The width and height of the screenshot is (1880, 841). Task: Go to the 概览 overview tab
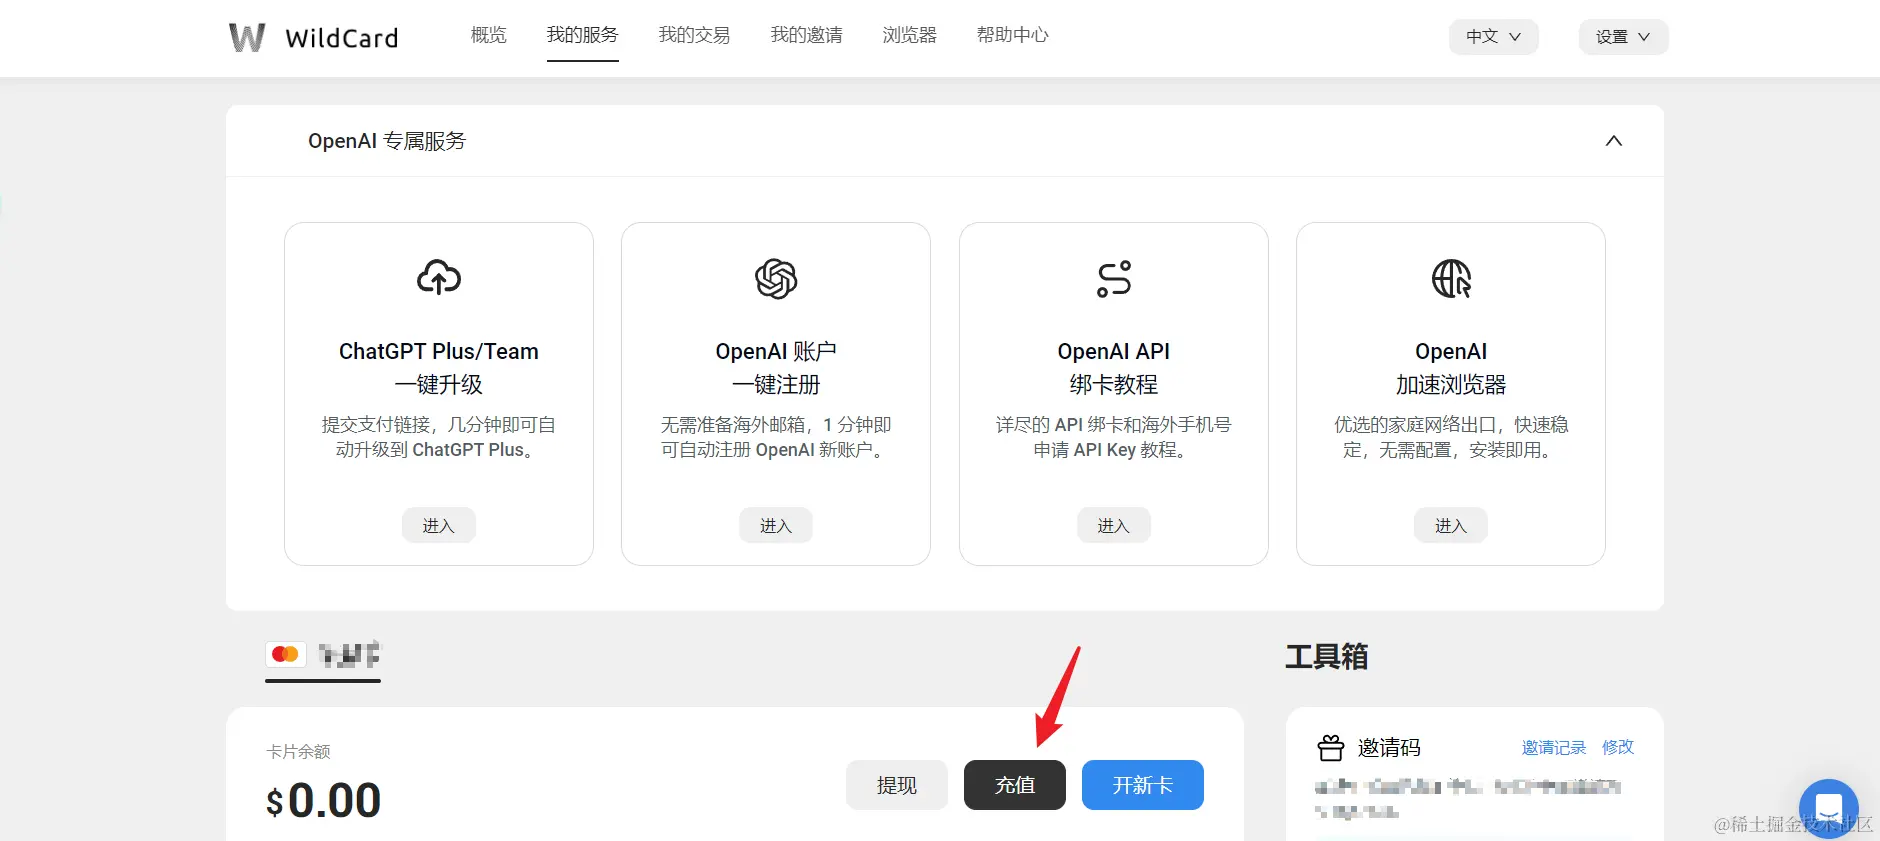[489, 35]
